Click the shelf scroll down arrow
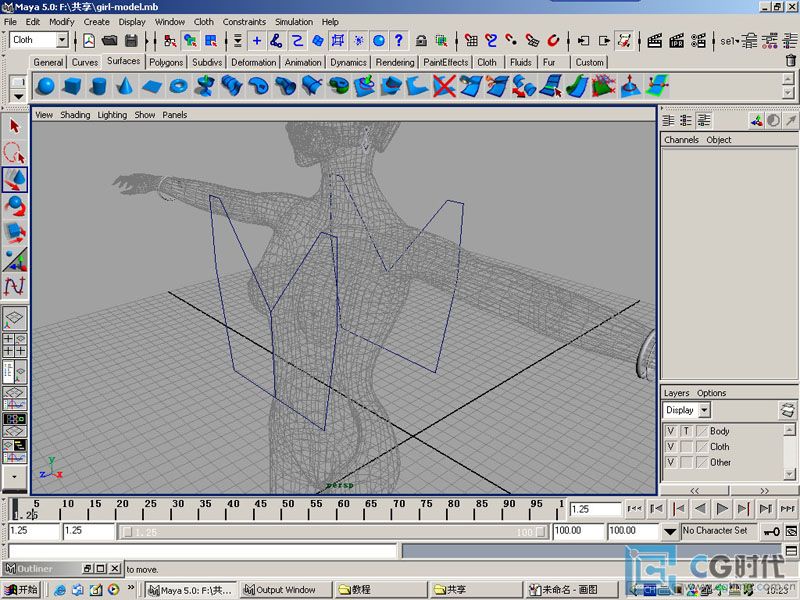 click(788, 93)
